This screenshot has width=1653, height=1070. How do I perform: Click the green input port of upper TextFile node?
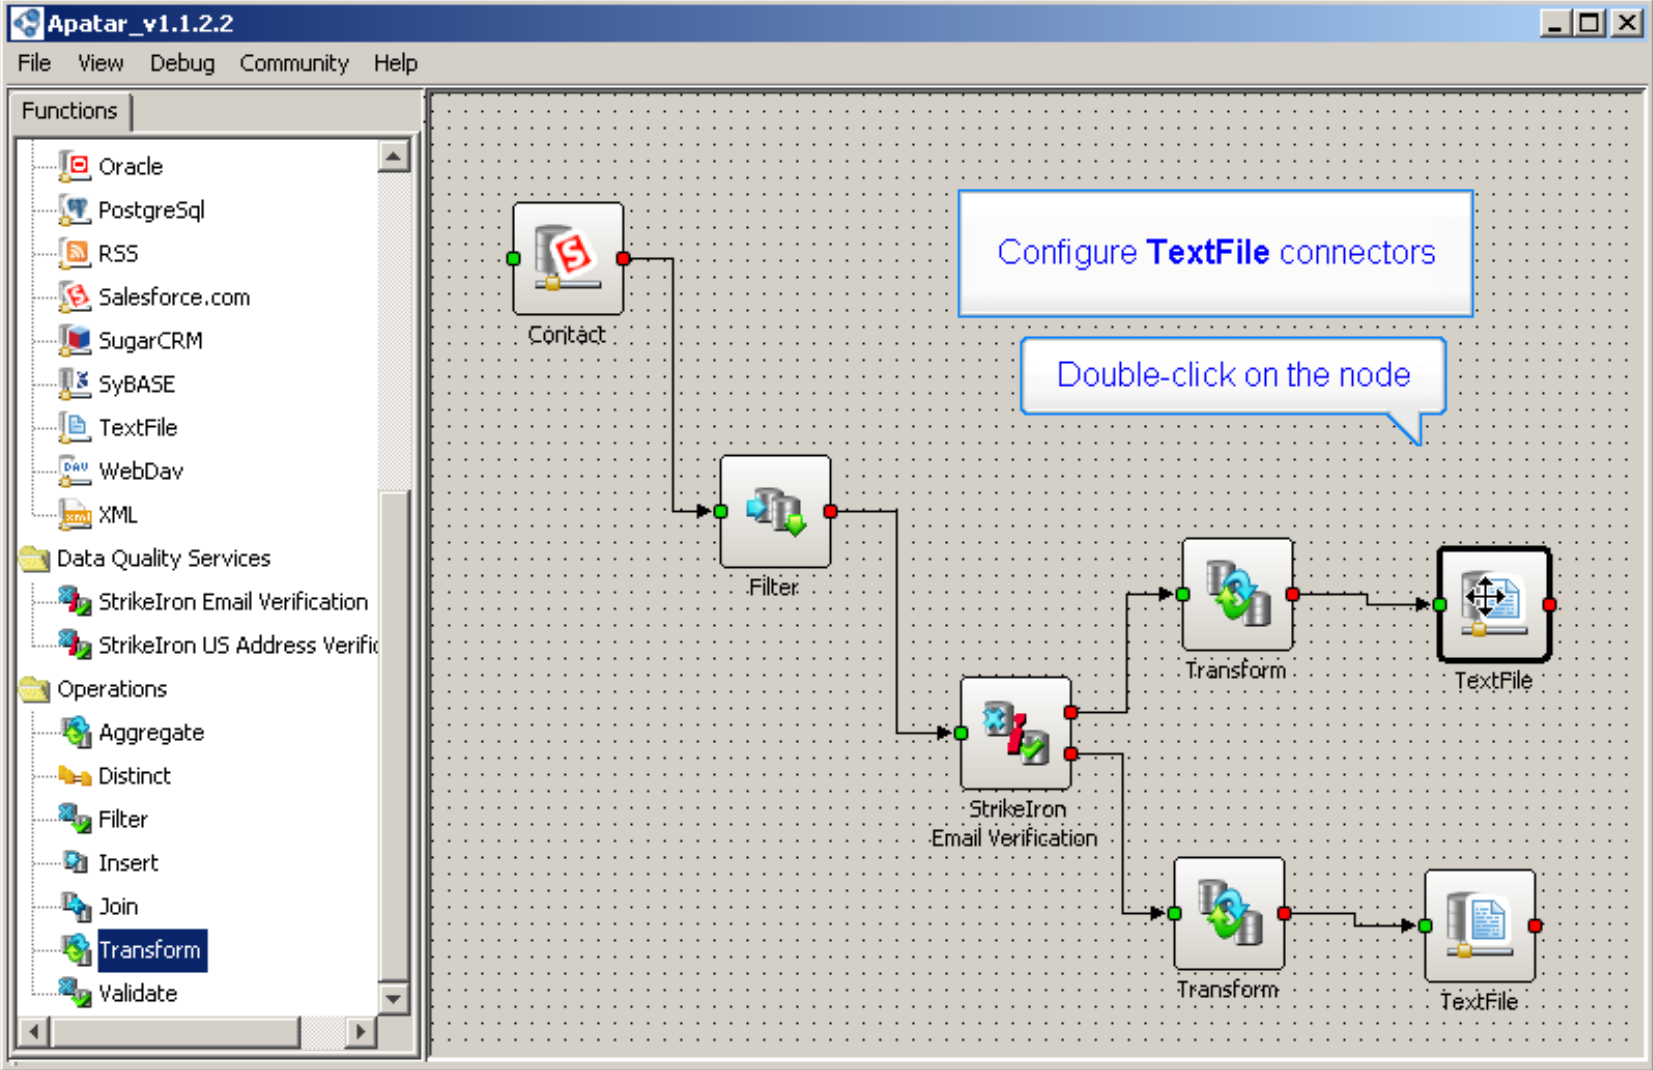click(x=1439, y=604)
